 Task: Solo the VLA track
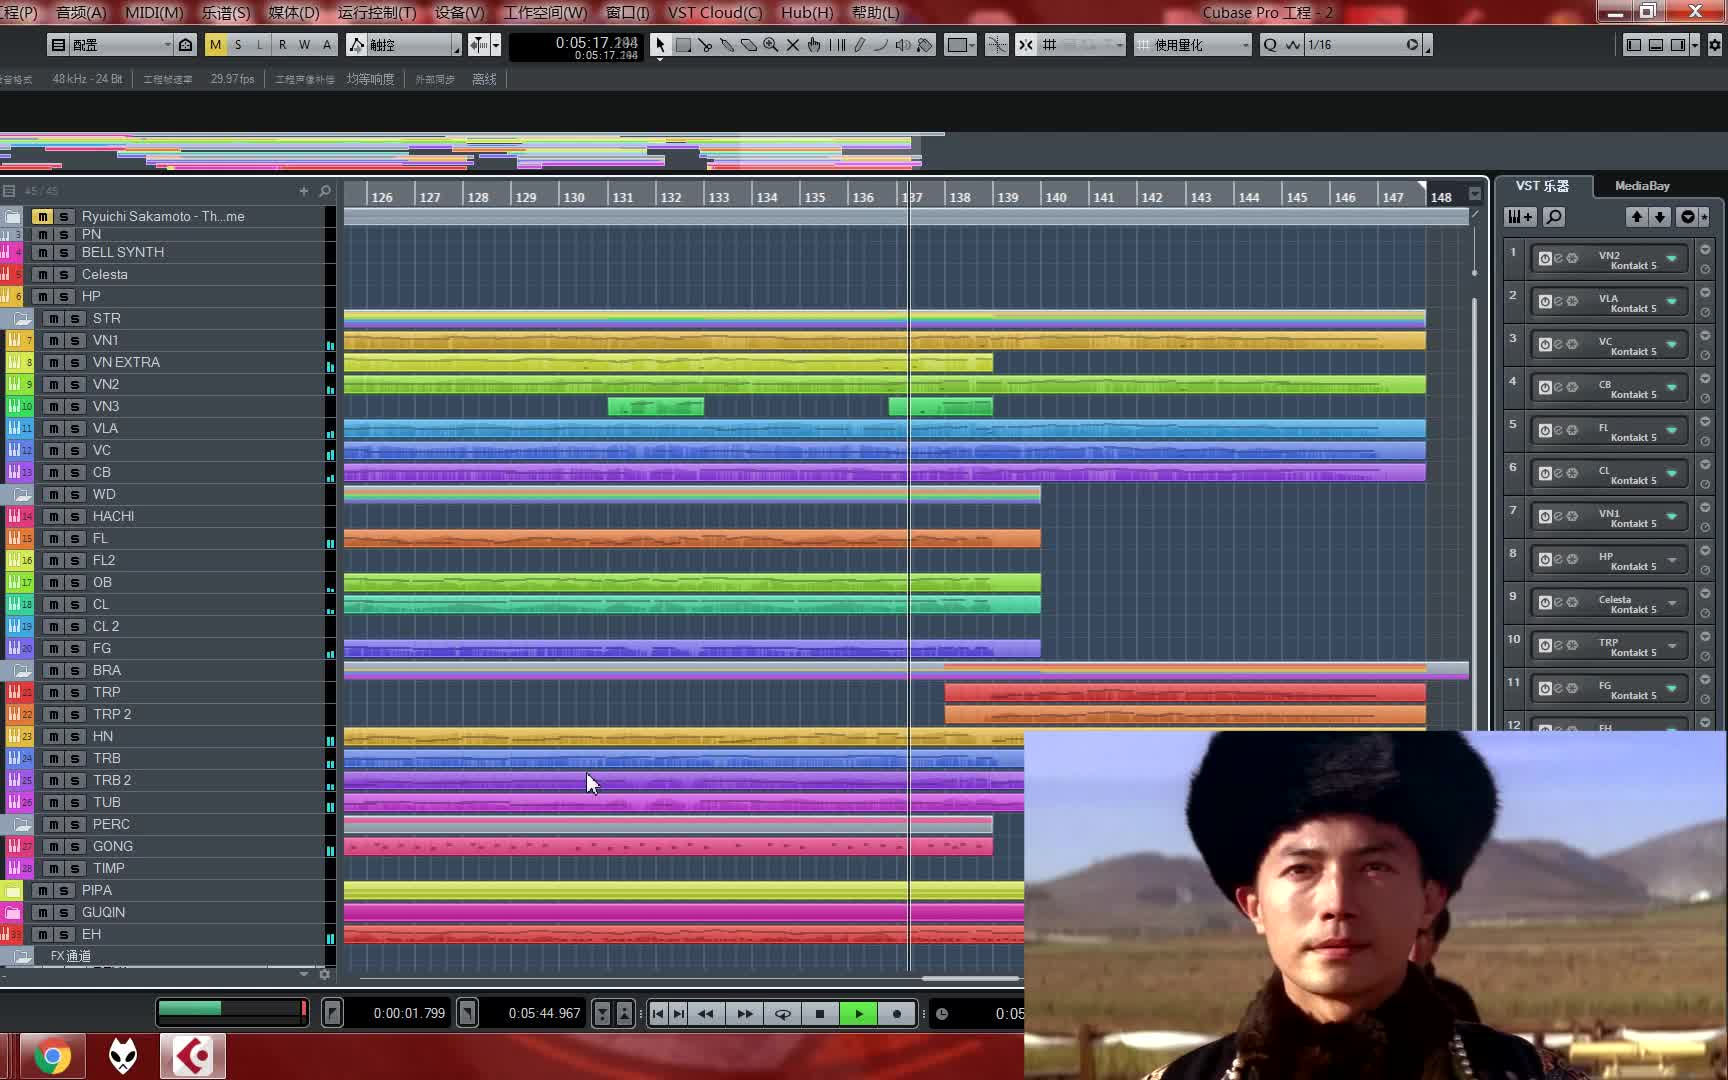point(75,428)
